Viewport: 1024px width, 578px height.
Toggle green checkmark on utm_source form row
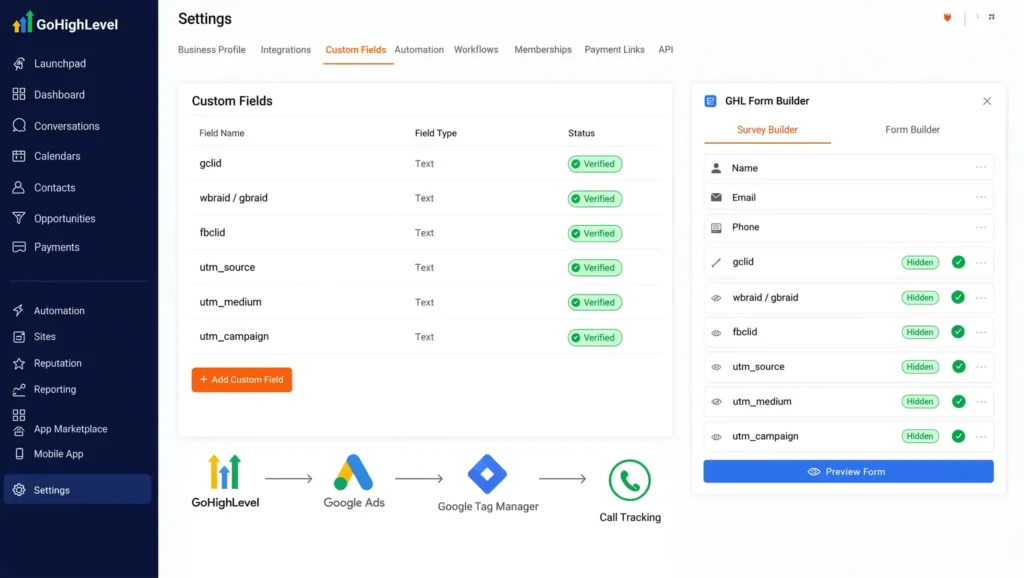point(958,366)
